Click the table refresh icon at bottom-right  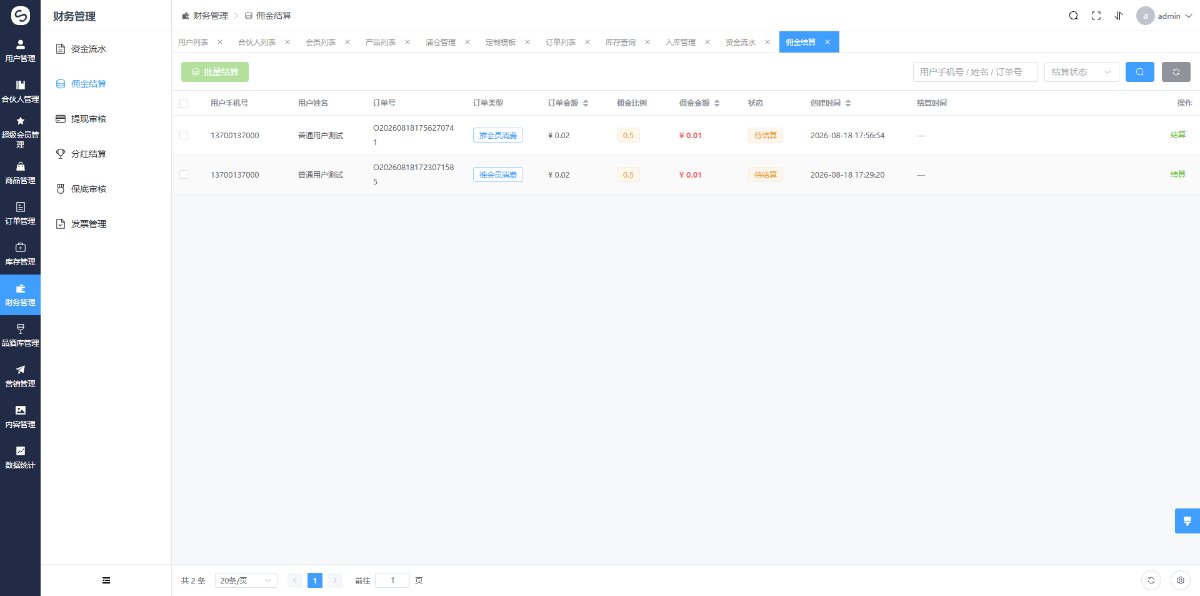[x=1152, y=580]
